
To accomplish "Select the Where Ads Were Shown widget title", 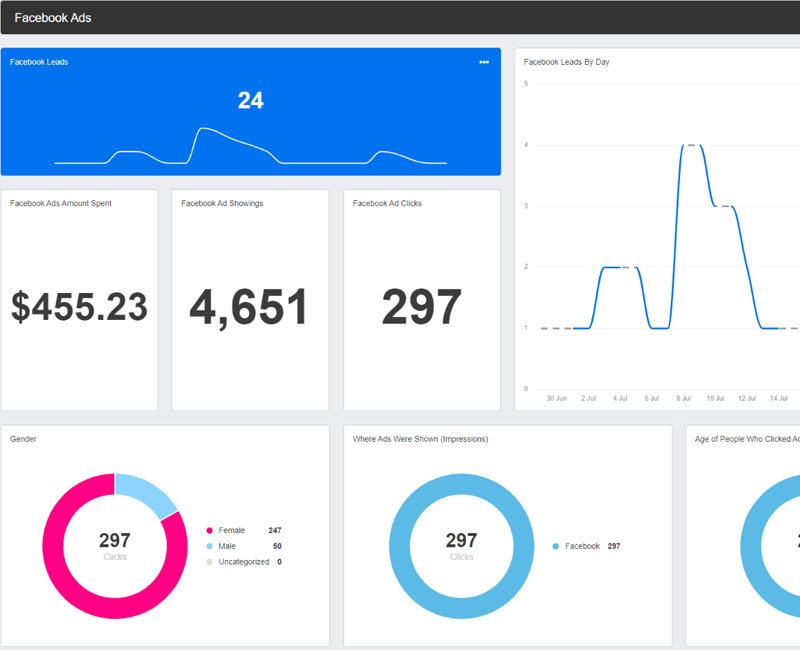I will point(420,439).
